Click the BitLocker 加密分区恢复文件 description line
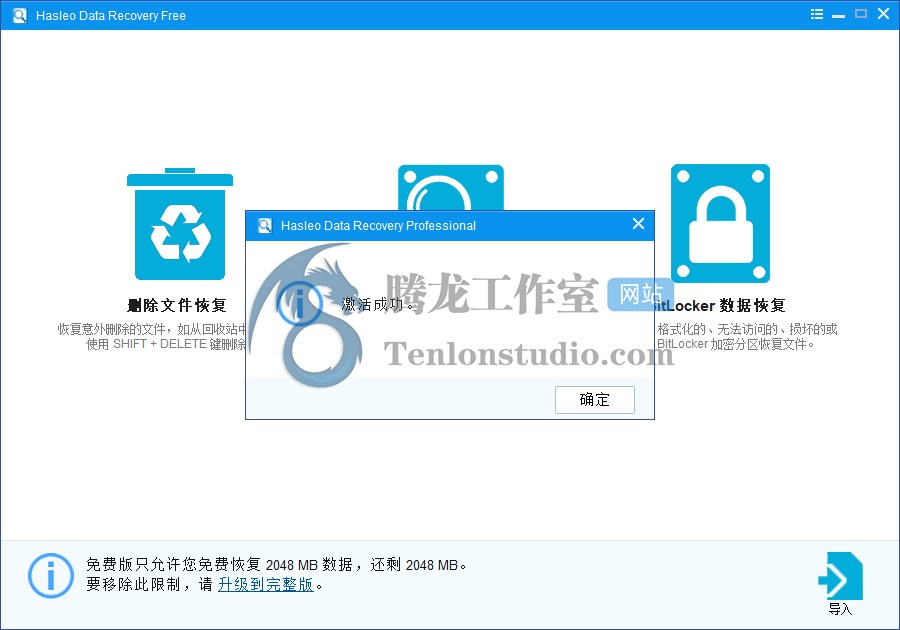The width and height of the screenshot is (900, 630). pos(735,344)
